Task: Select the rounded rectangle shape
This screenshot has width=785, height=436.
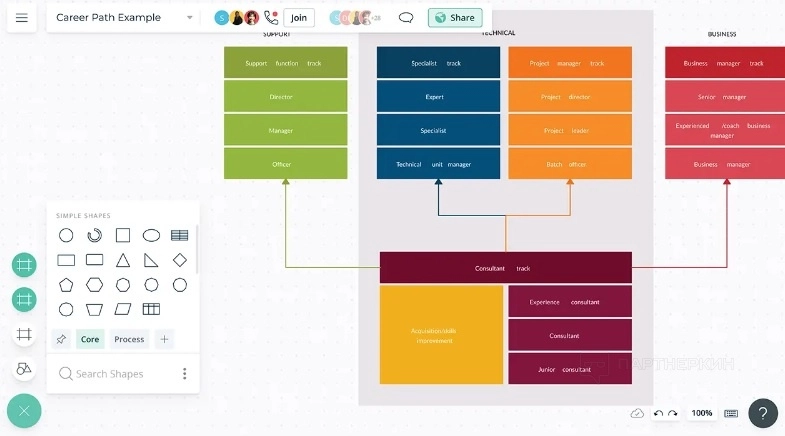Action: coord(95,260)
